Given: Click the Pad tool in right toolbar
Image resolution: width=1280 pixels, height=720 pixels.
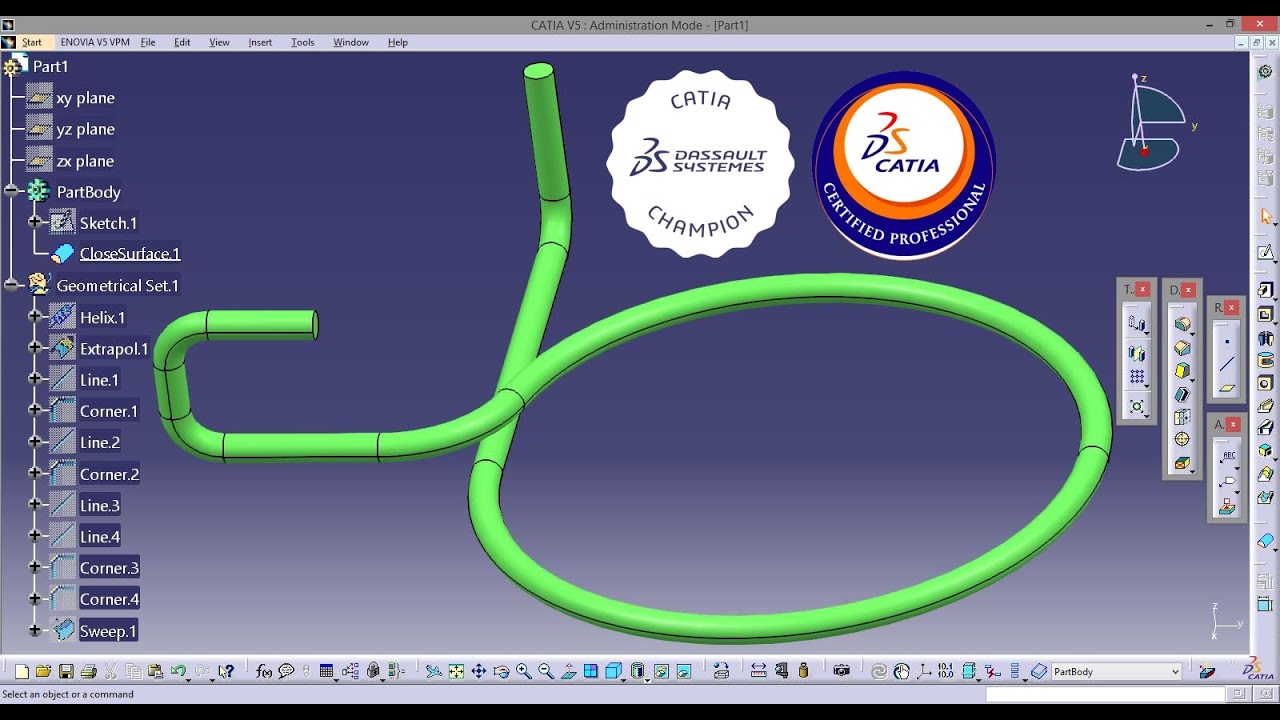Looking at the screenshot, I should (x=1265, y=289).
